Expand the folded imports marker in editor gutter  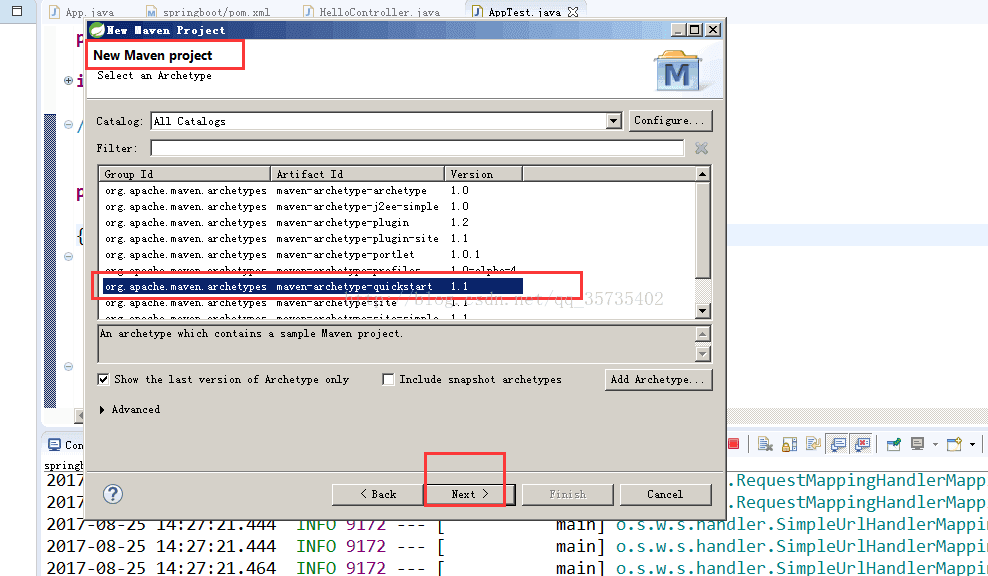pyautogui.click(x=68, y=80)
